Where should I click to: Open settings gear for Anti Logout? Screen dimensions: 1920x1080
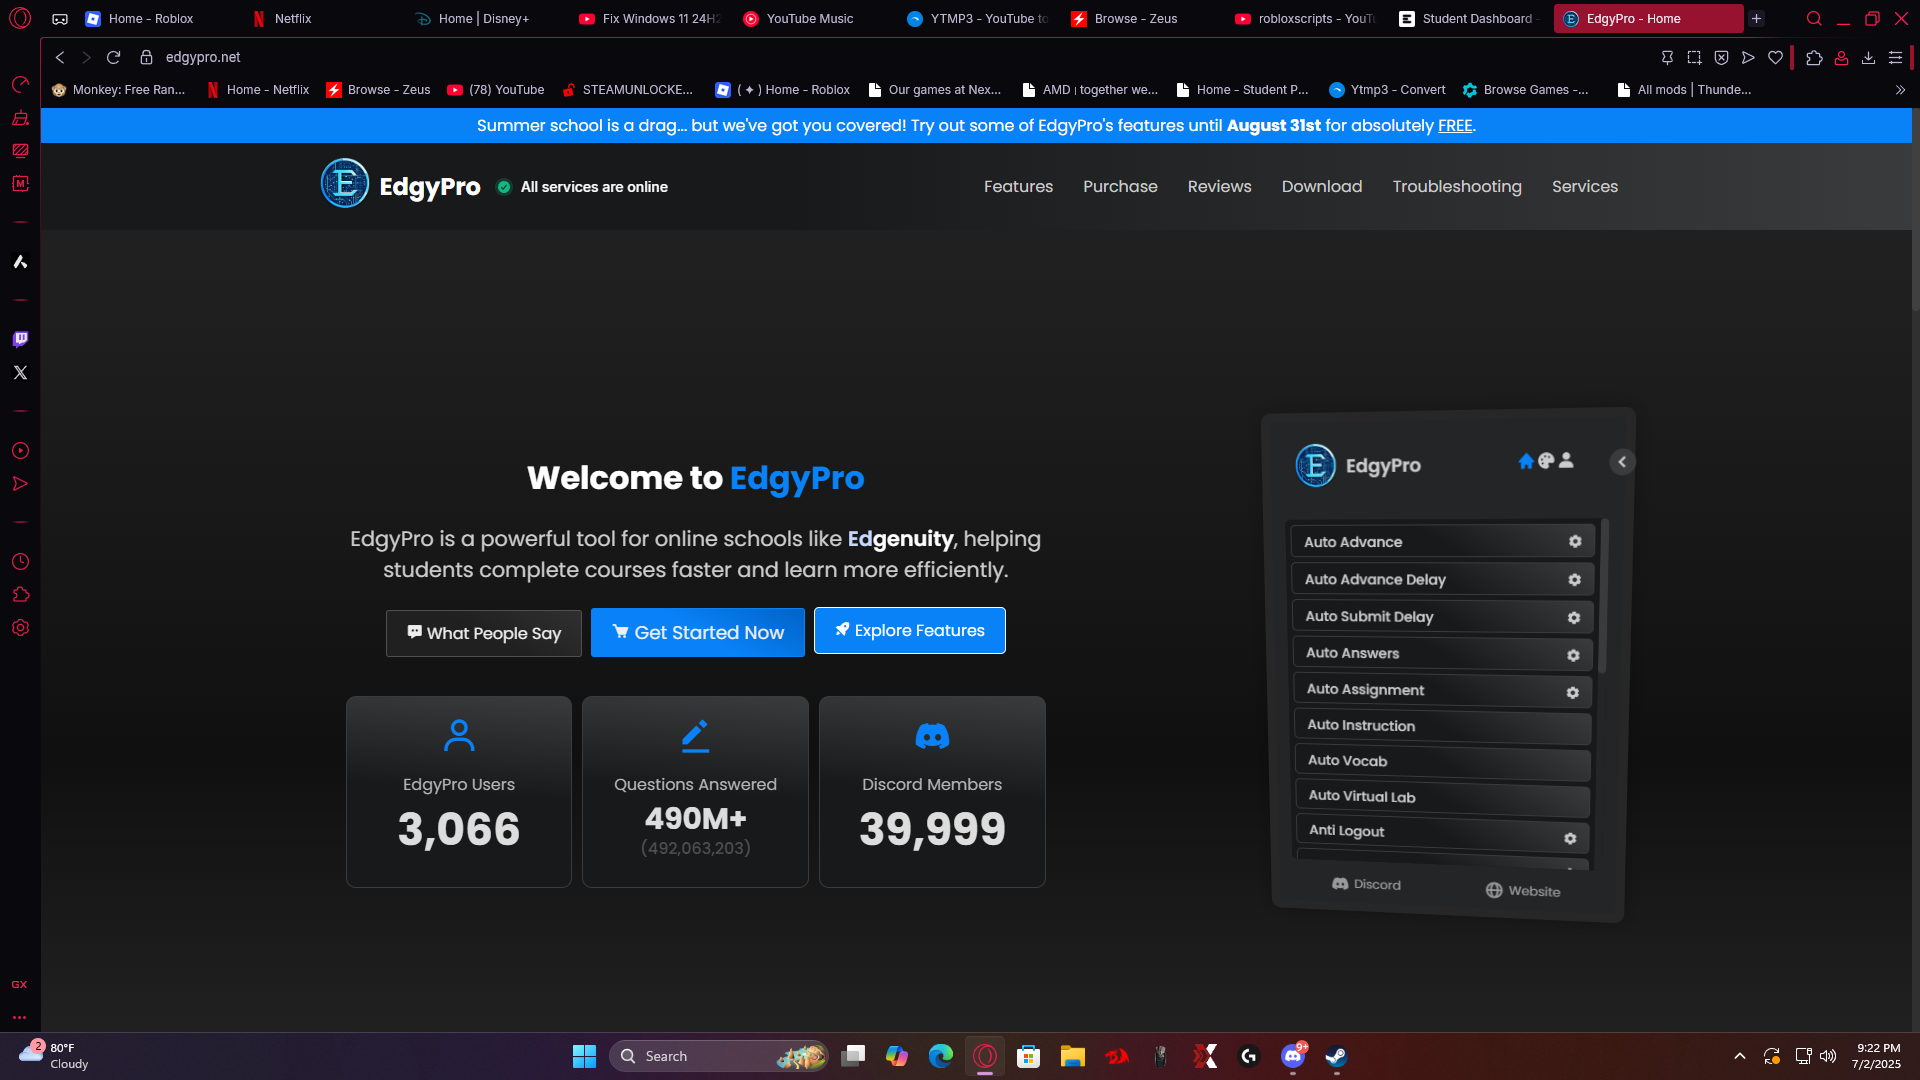(1570, 838)
